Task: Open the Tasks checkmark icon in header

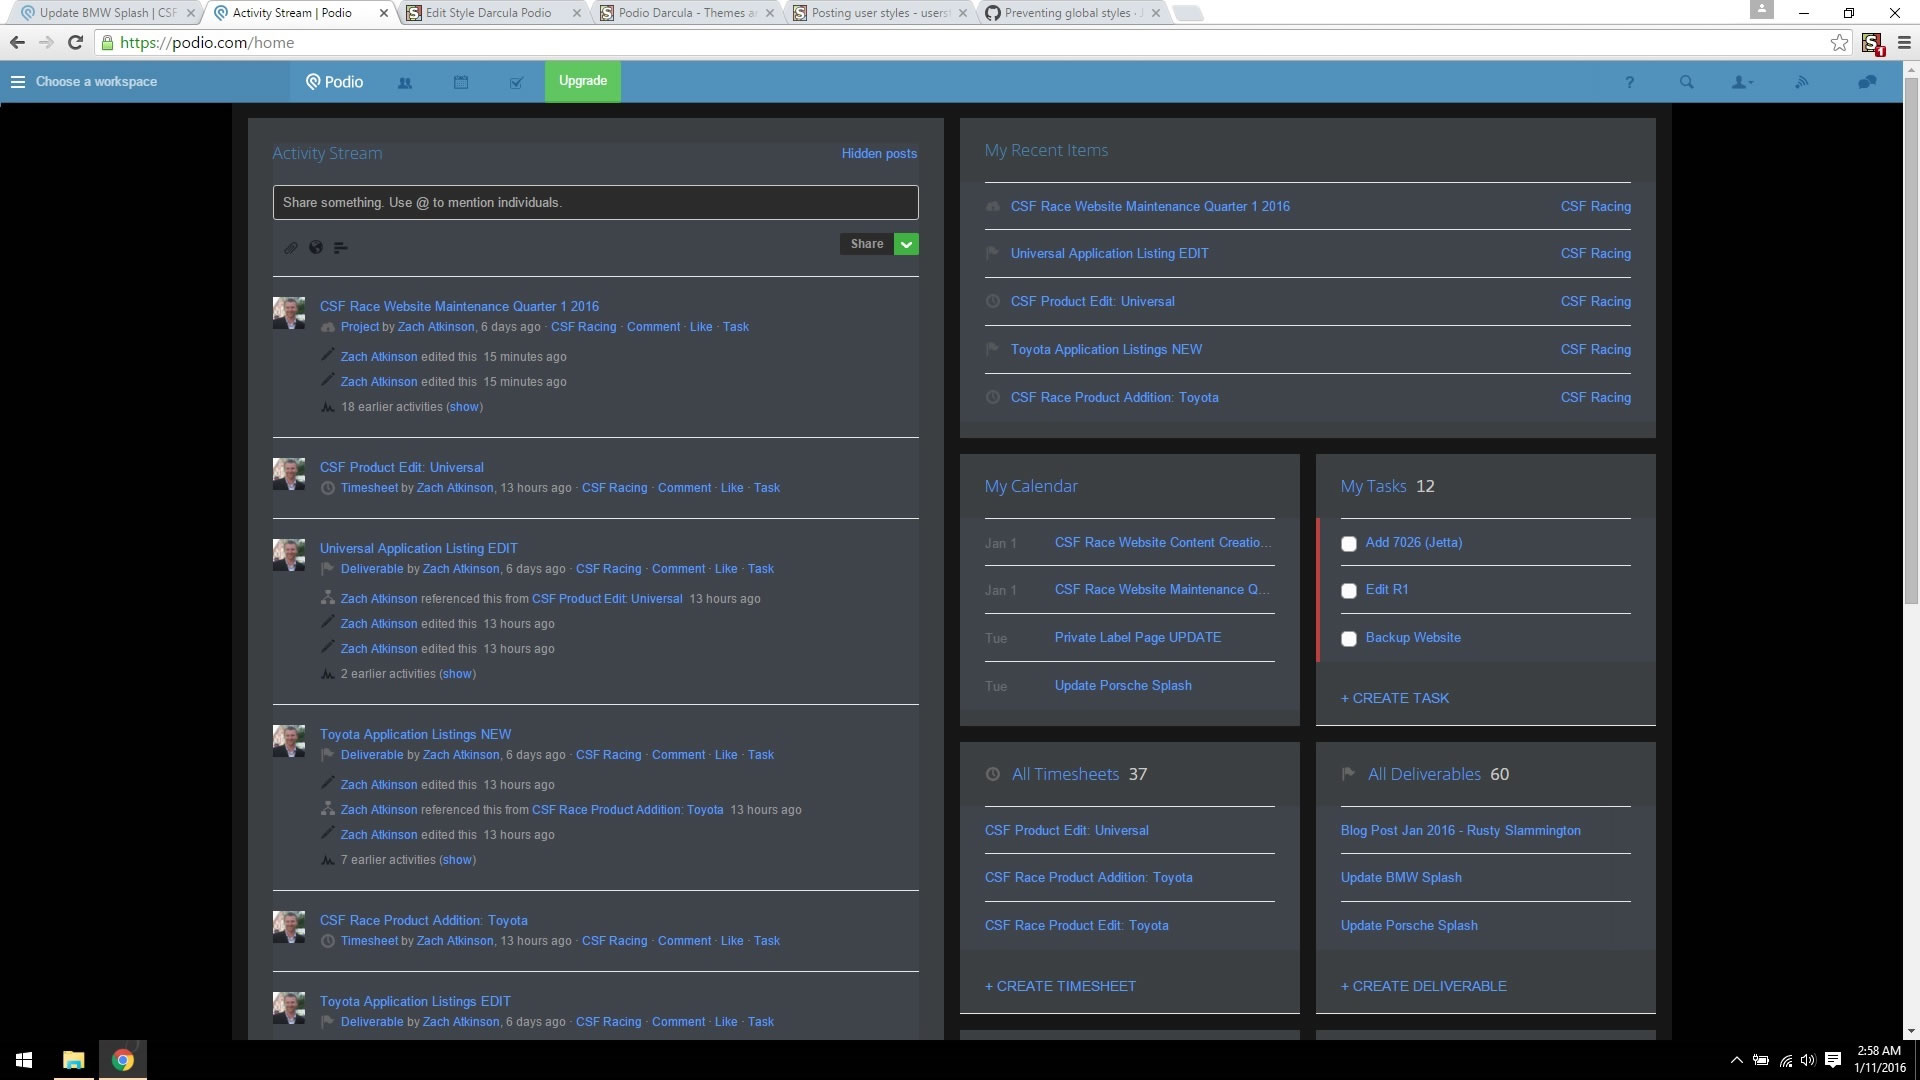Action: point(516,83)
